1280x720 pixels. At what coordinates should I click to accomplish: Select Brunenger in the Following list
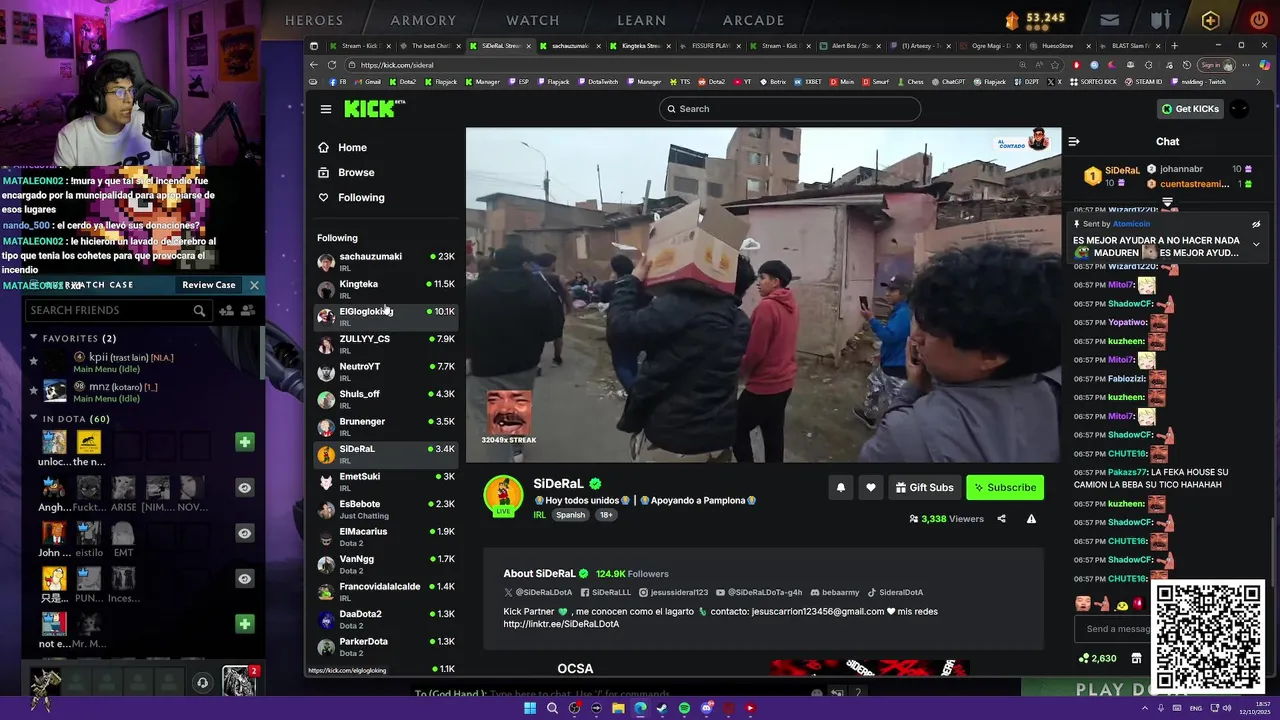(386, 427)
